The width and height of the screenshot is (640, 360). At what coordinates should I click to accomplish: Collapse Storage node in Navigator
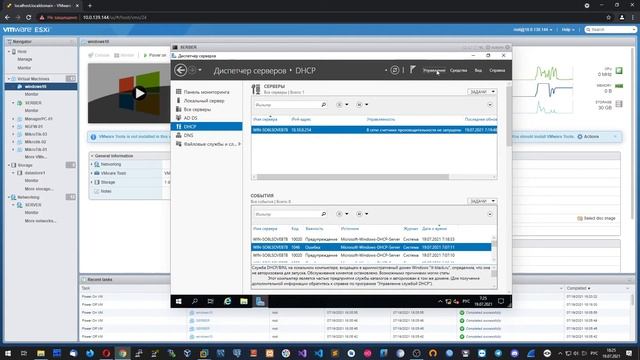click(9, 165)
